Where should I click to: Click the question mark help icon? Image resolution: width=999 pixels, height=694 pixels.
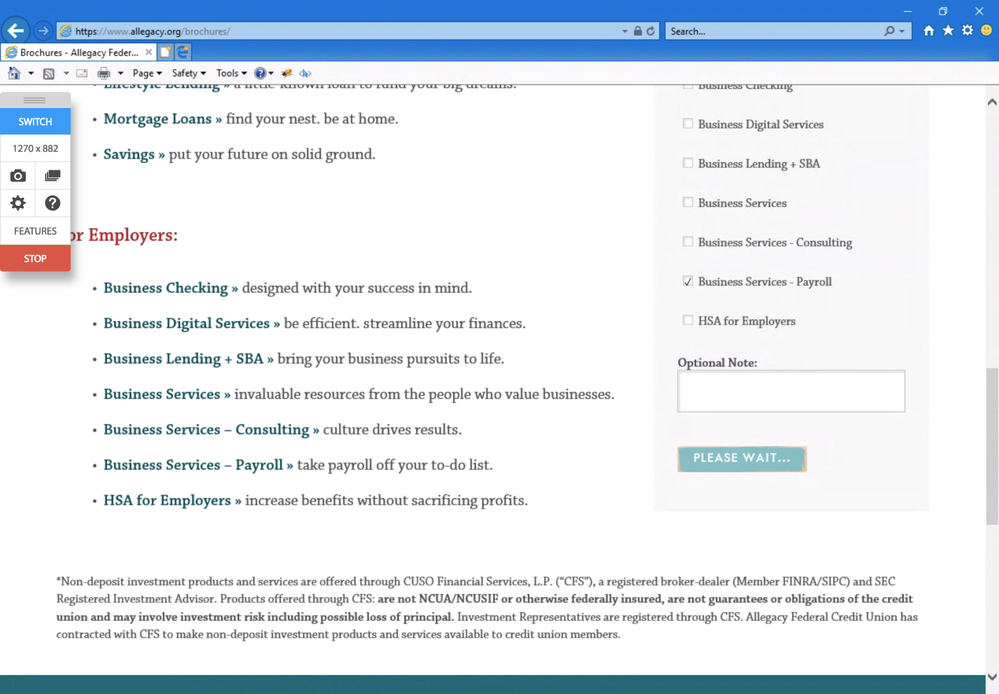(52, 203)
